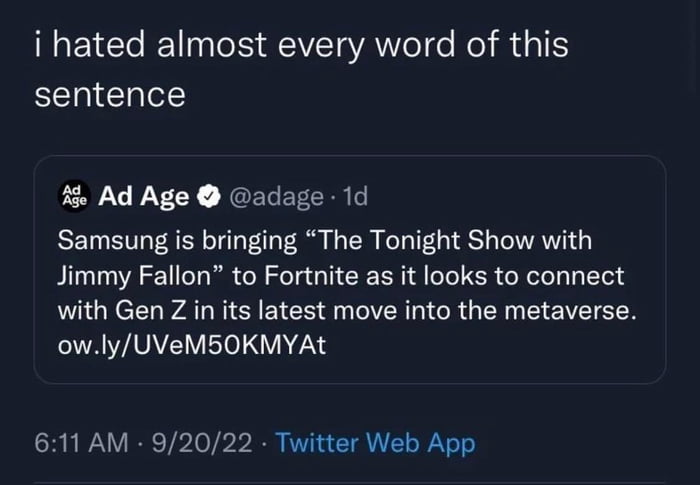The image size is (700, 485).
Task: Click the Twitter Web App source link
Action: tap(375, 443)
